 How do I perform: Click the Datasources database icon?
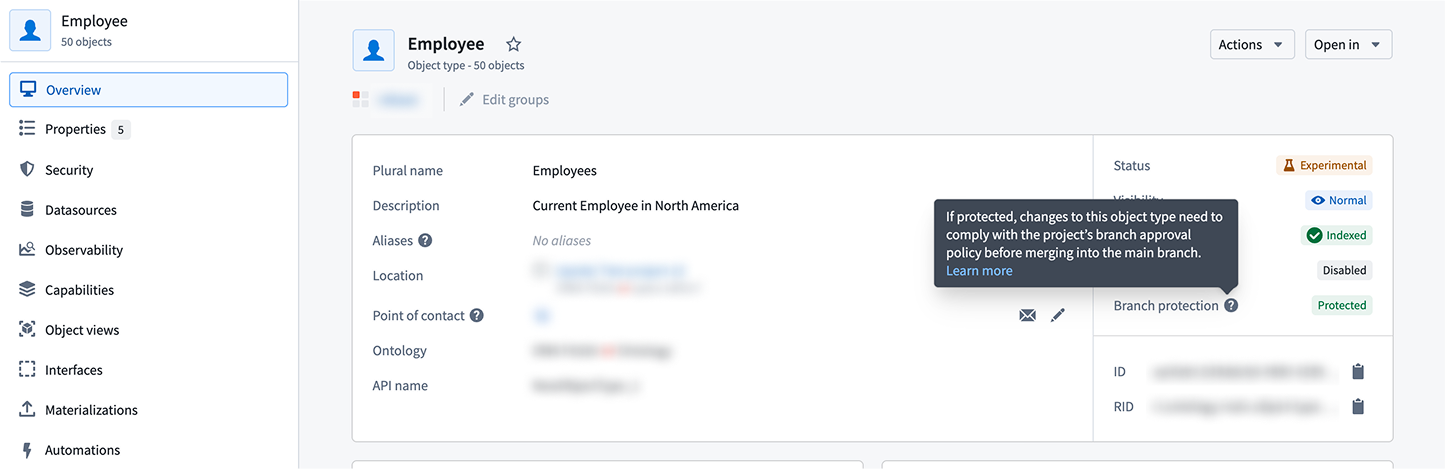pos(27,210)
